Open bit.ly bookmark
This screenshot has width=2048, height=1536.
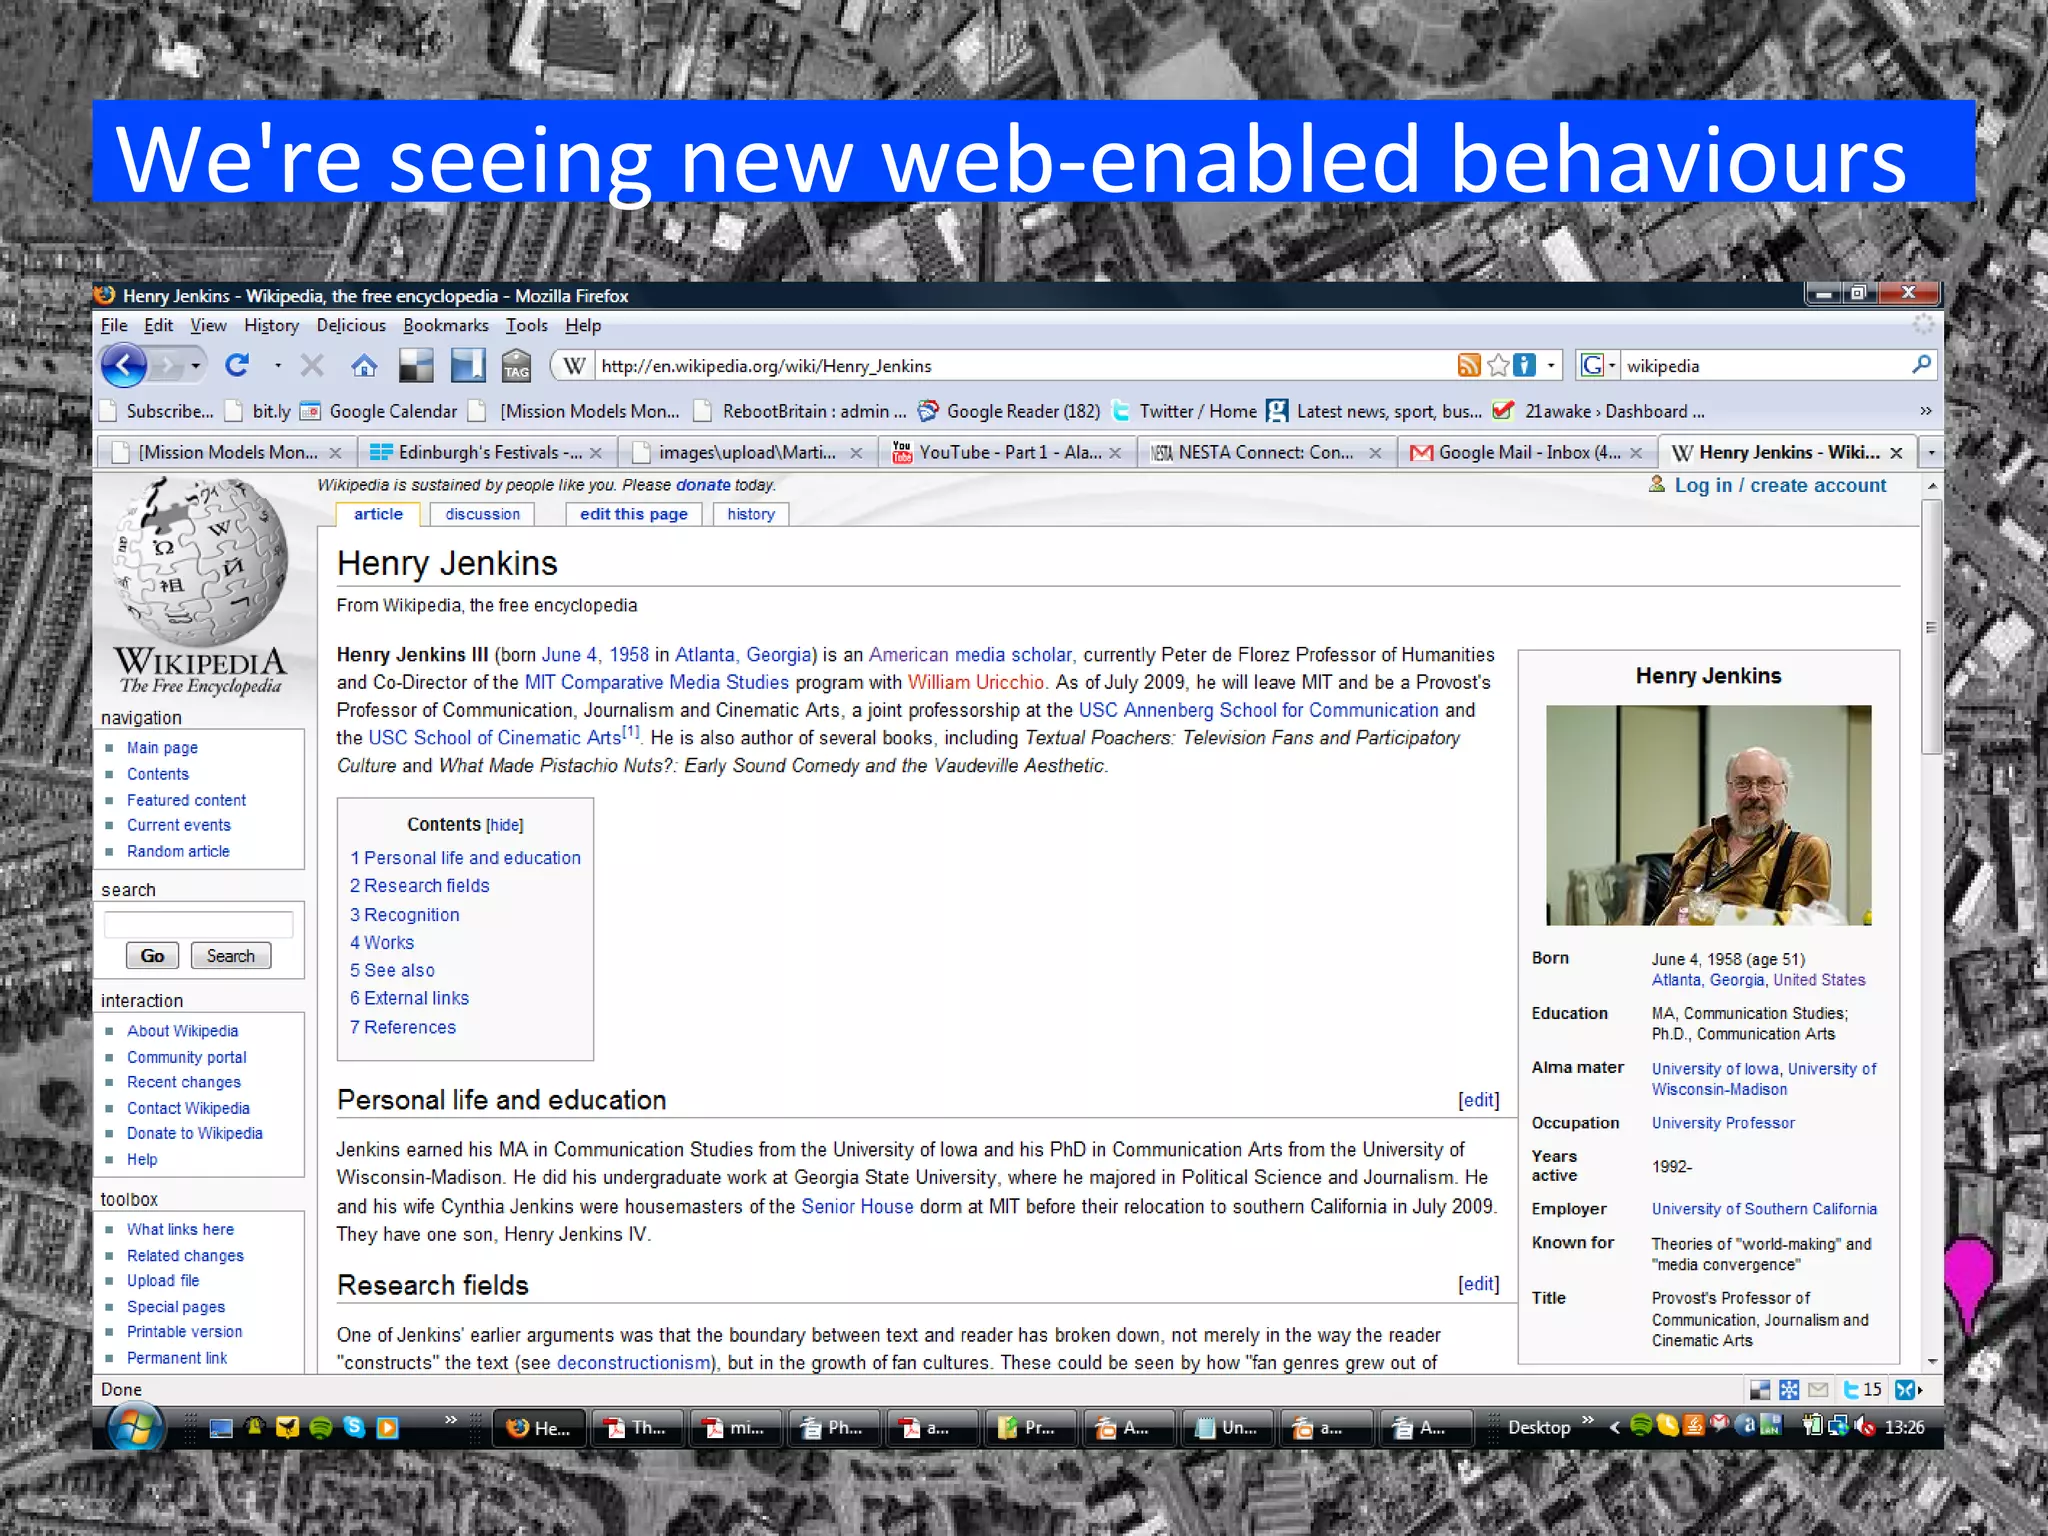tap(259, 411)
